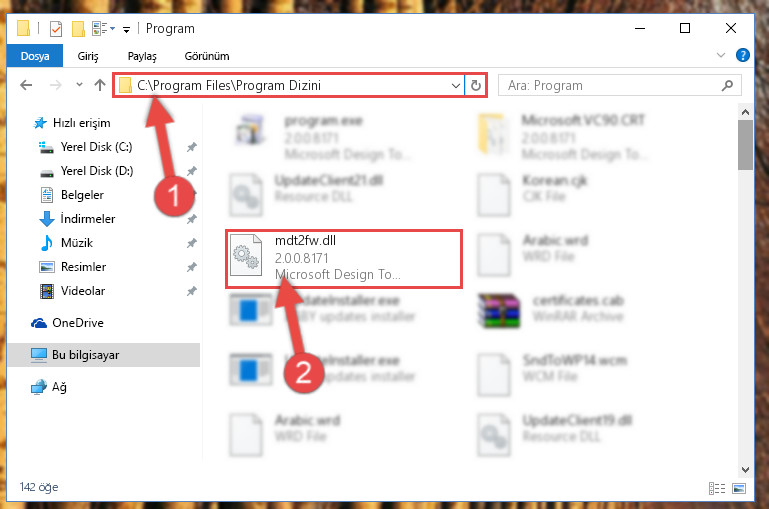Expand the ribbon with the chevron

(720, 55)
